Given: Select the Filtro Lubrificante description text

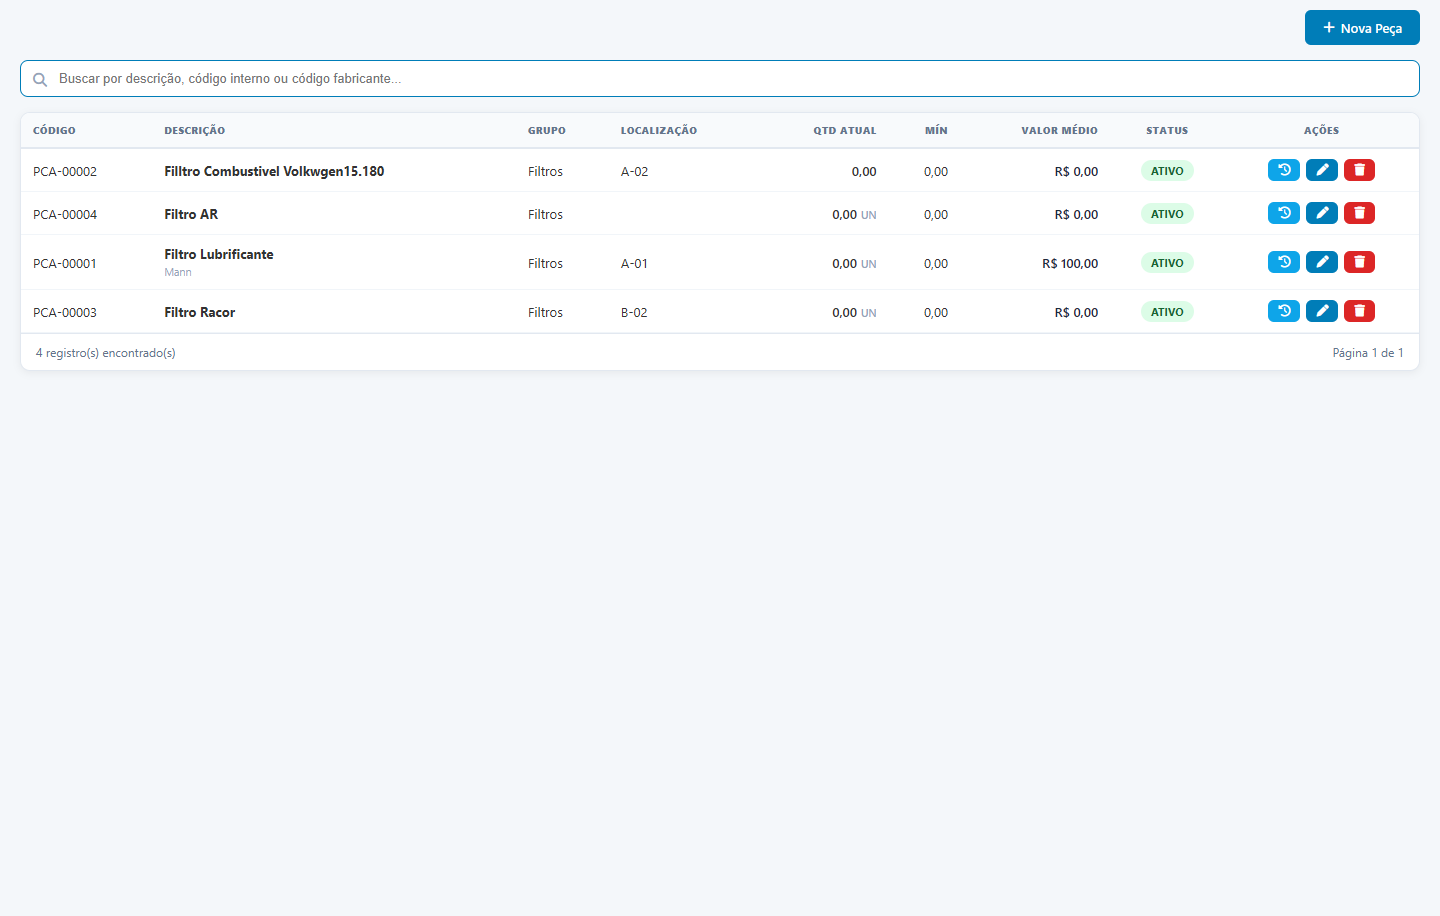Looking at the screenshot, I should pyautogui.click(x=219, y=255).
